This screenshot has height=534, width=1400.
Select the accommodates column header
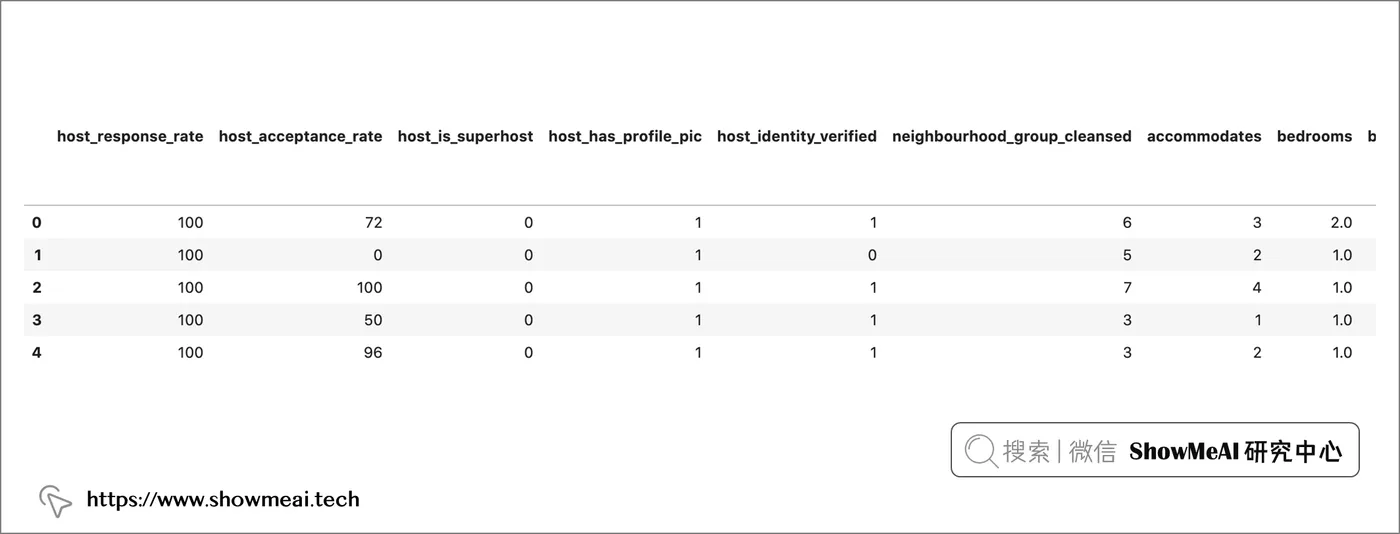tap(1204, 136)
